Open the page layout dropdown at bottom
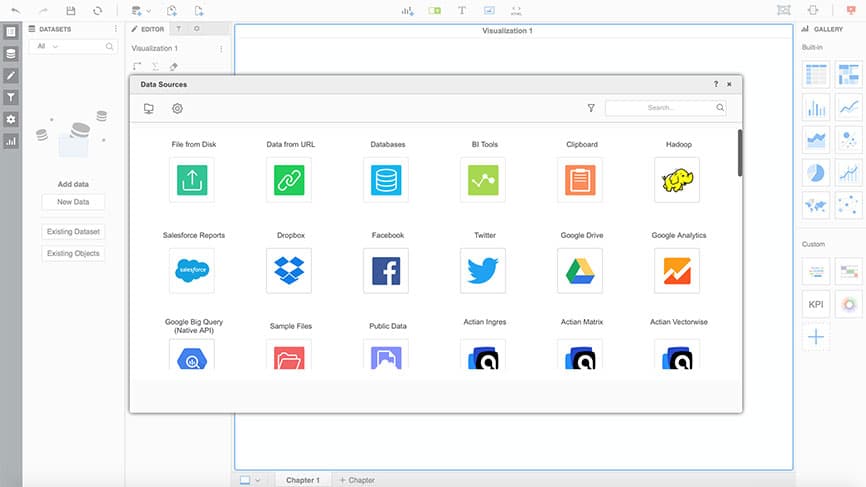This screenshot has width=866, height=487. [x=251, y=480]
